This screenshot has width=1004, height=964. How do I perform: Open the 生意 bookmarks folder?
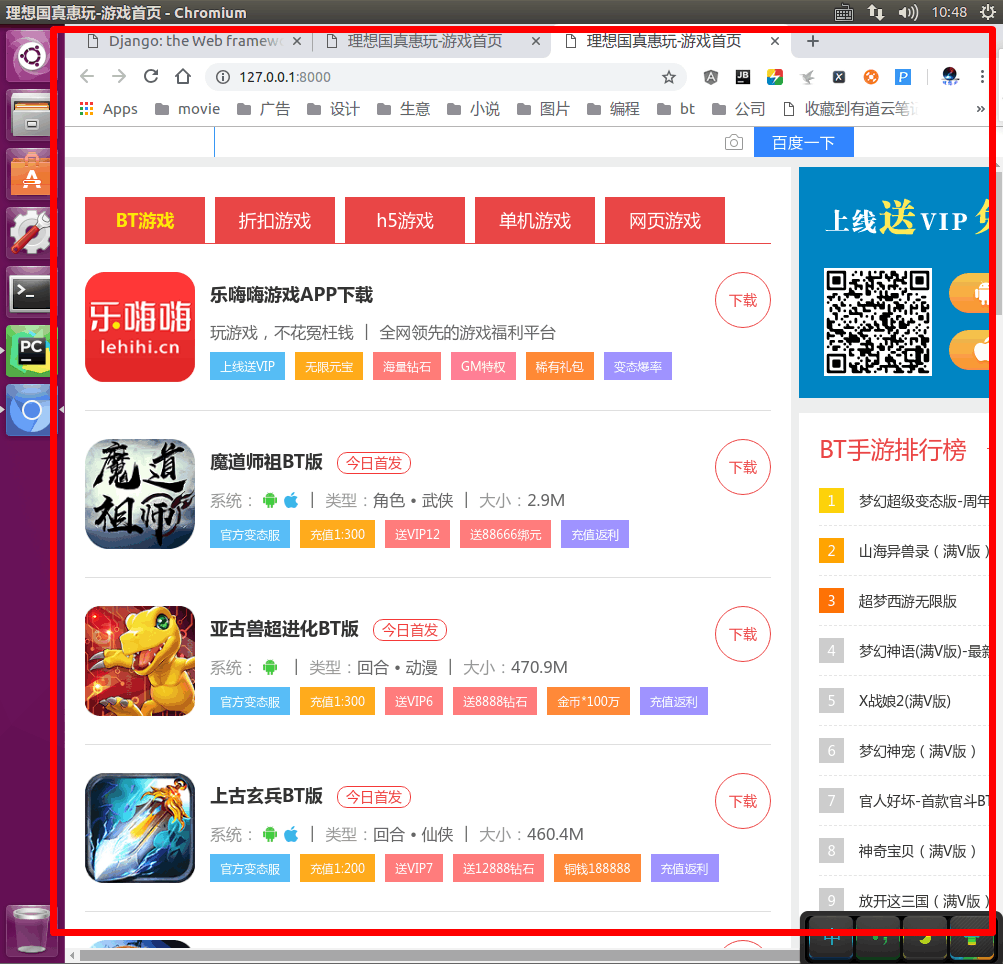[403, 109]
